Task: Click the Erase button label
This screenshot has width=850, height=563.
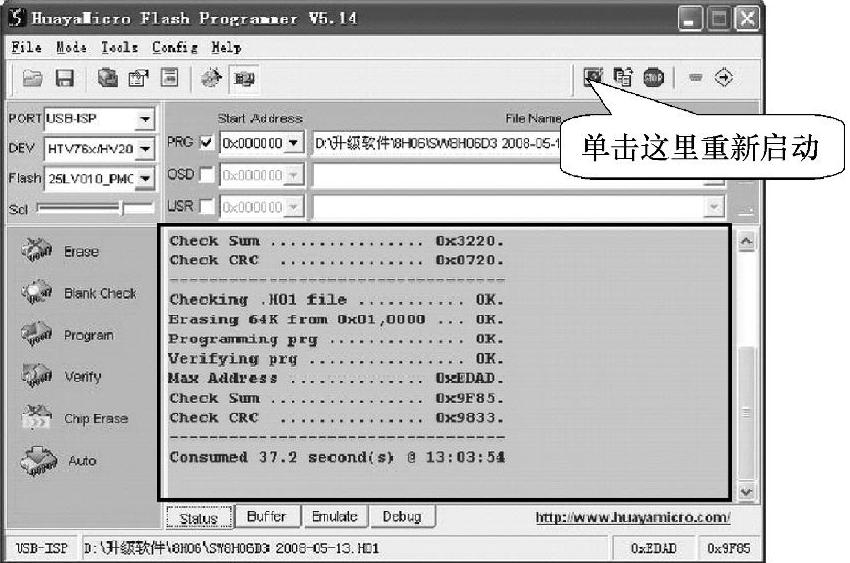Action: tap(81, 251)
